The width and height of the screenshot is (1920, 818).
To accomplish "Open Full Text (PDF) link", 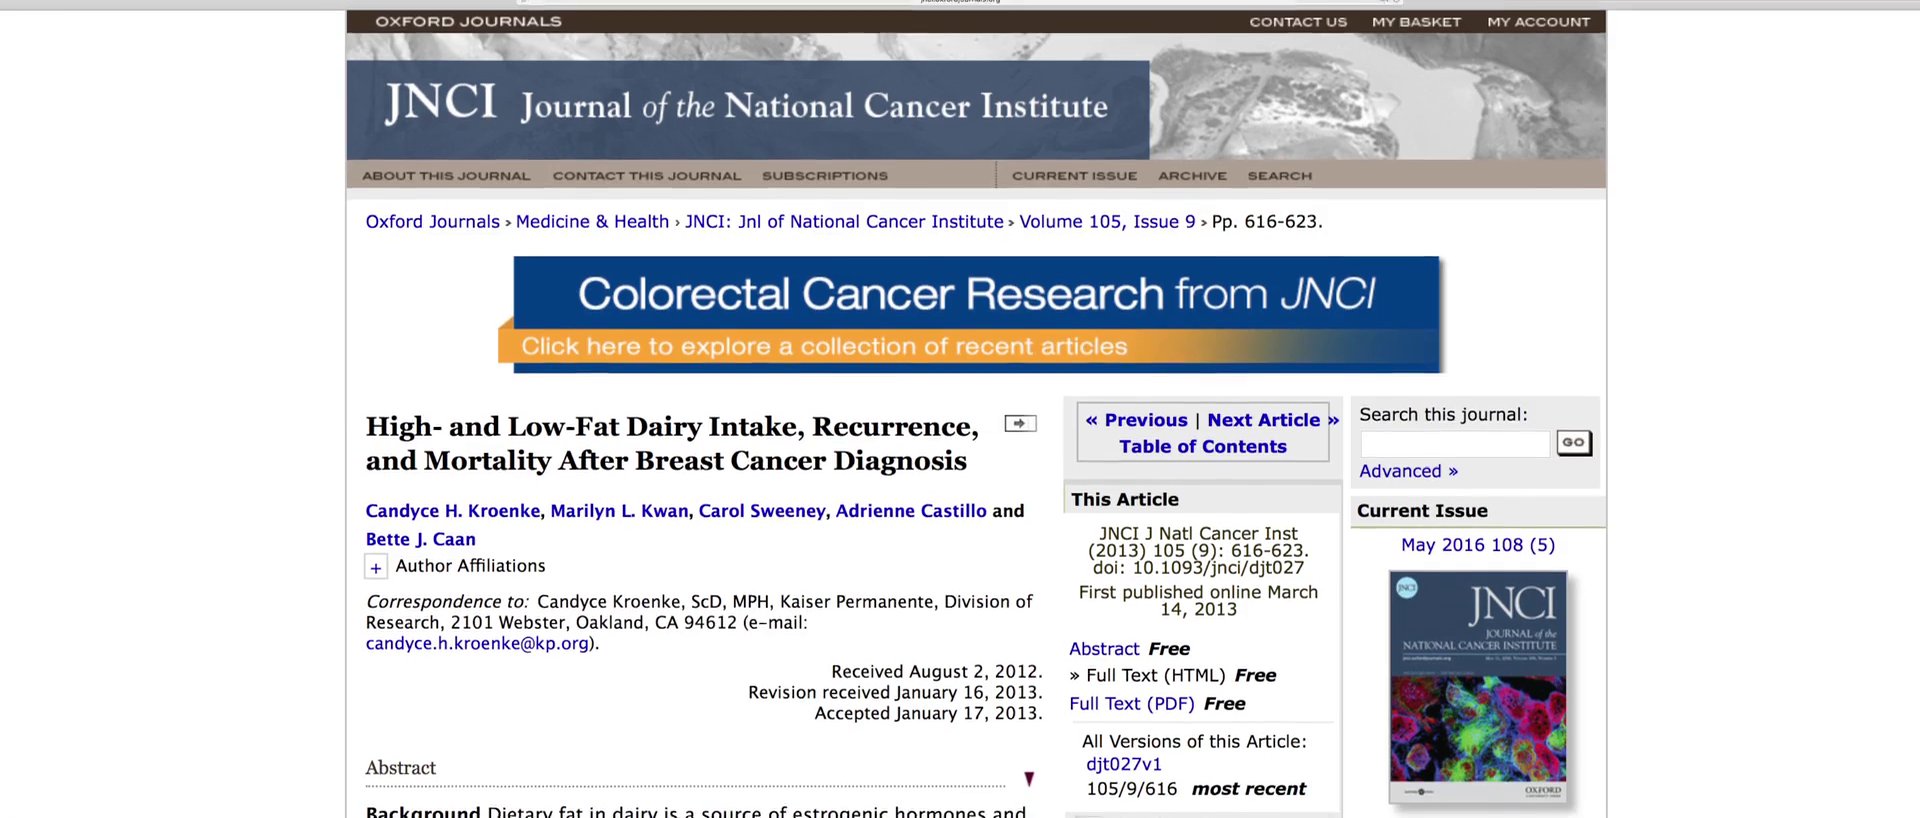I will click(x=1132, y=704).
